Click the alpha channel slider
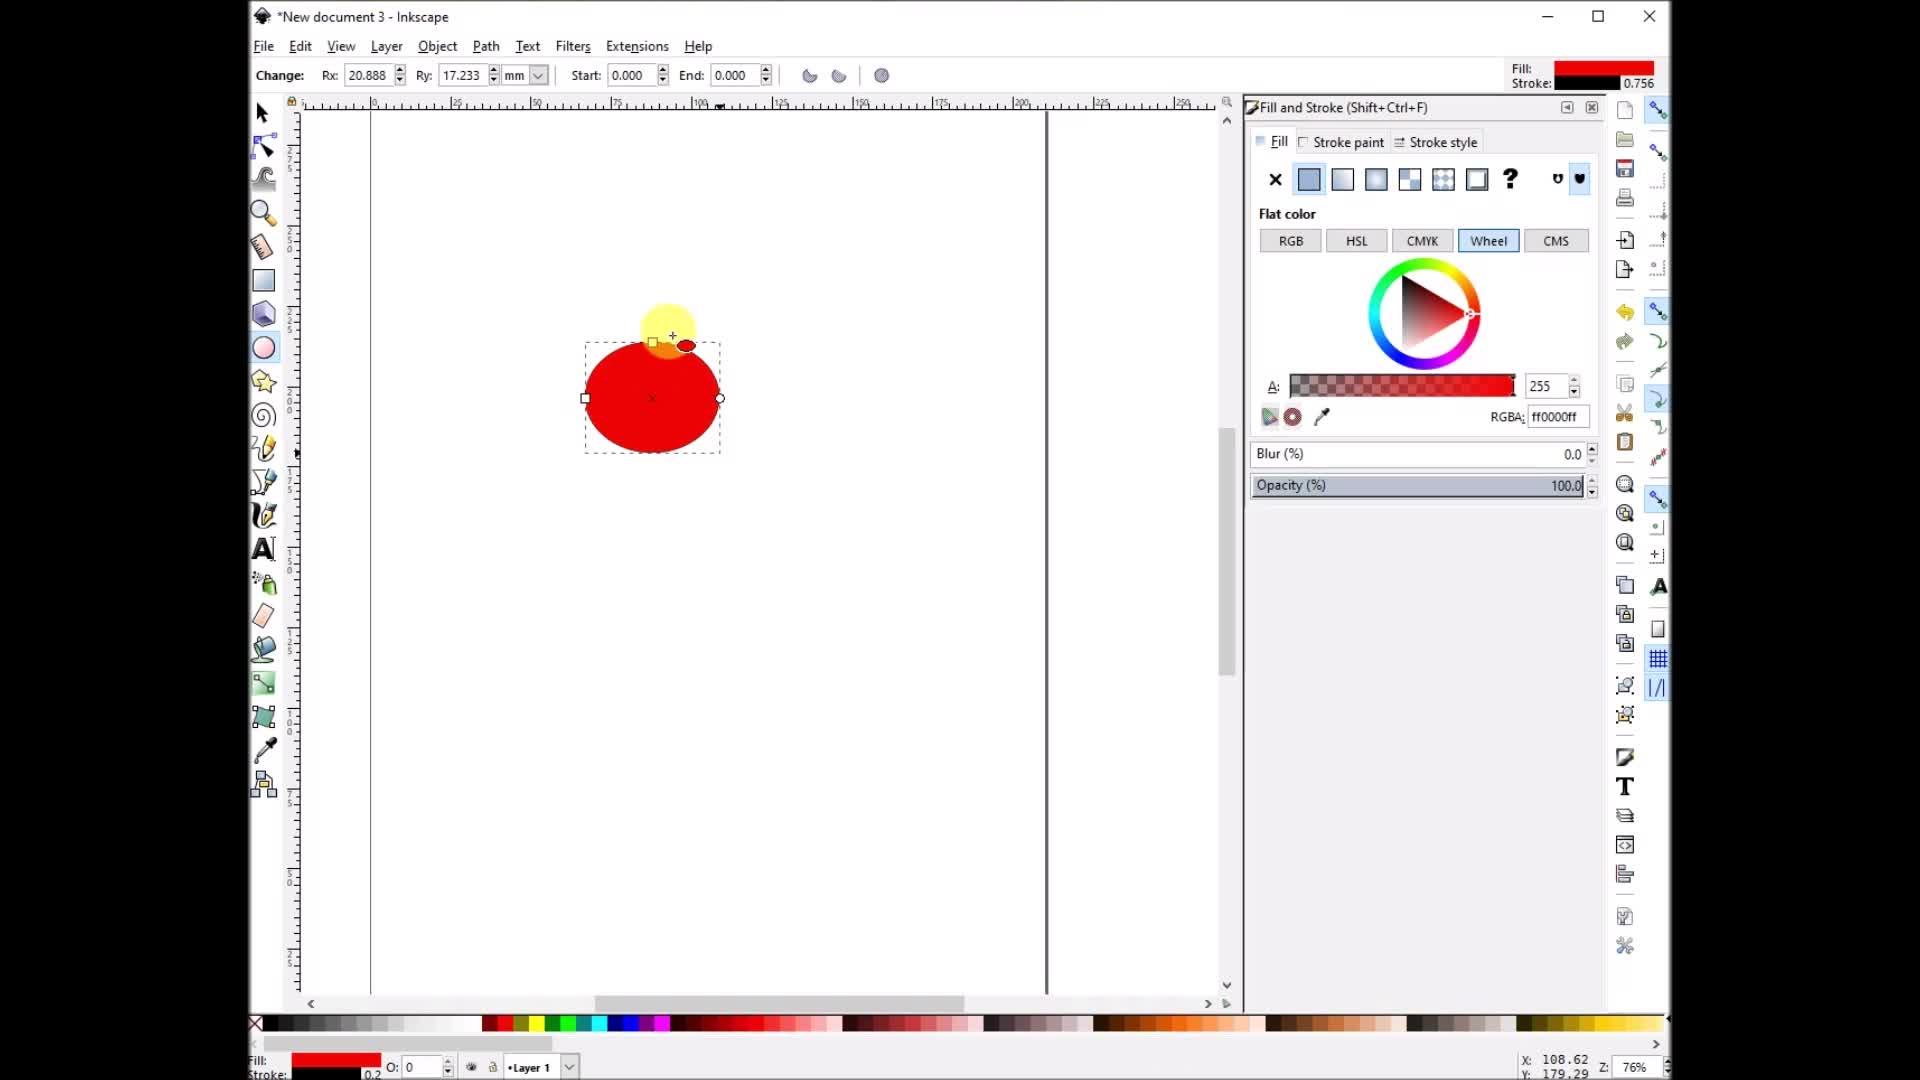The width and height of the screenshot is (1920, 1080). (1401, 386)
